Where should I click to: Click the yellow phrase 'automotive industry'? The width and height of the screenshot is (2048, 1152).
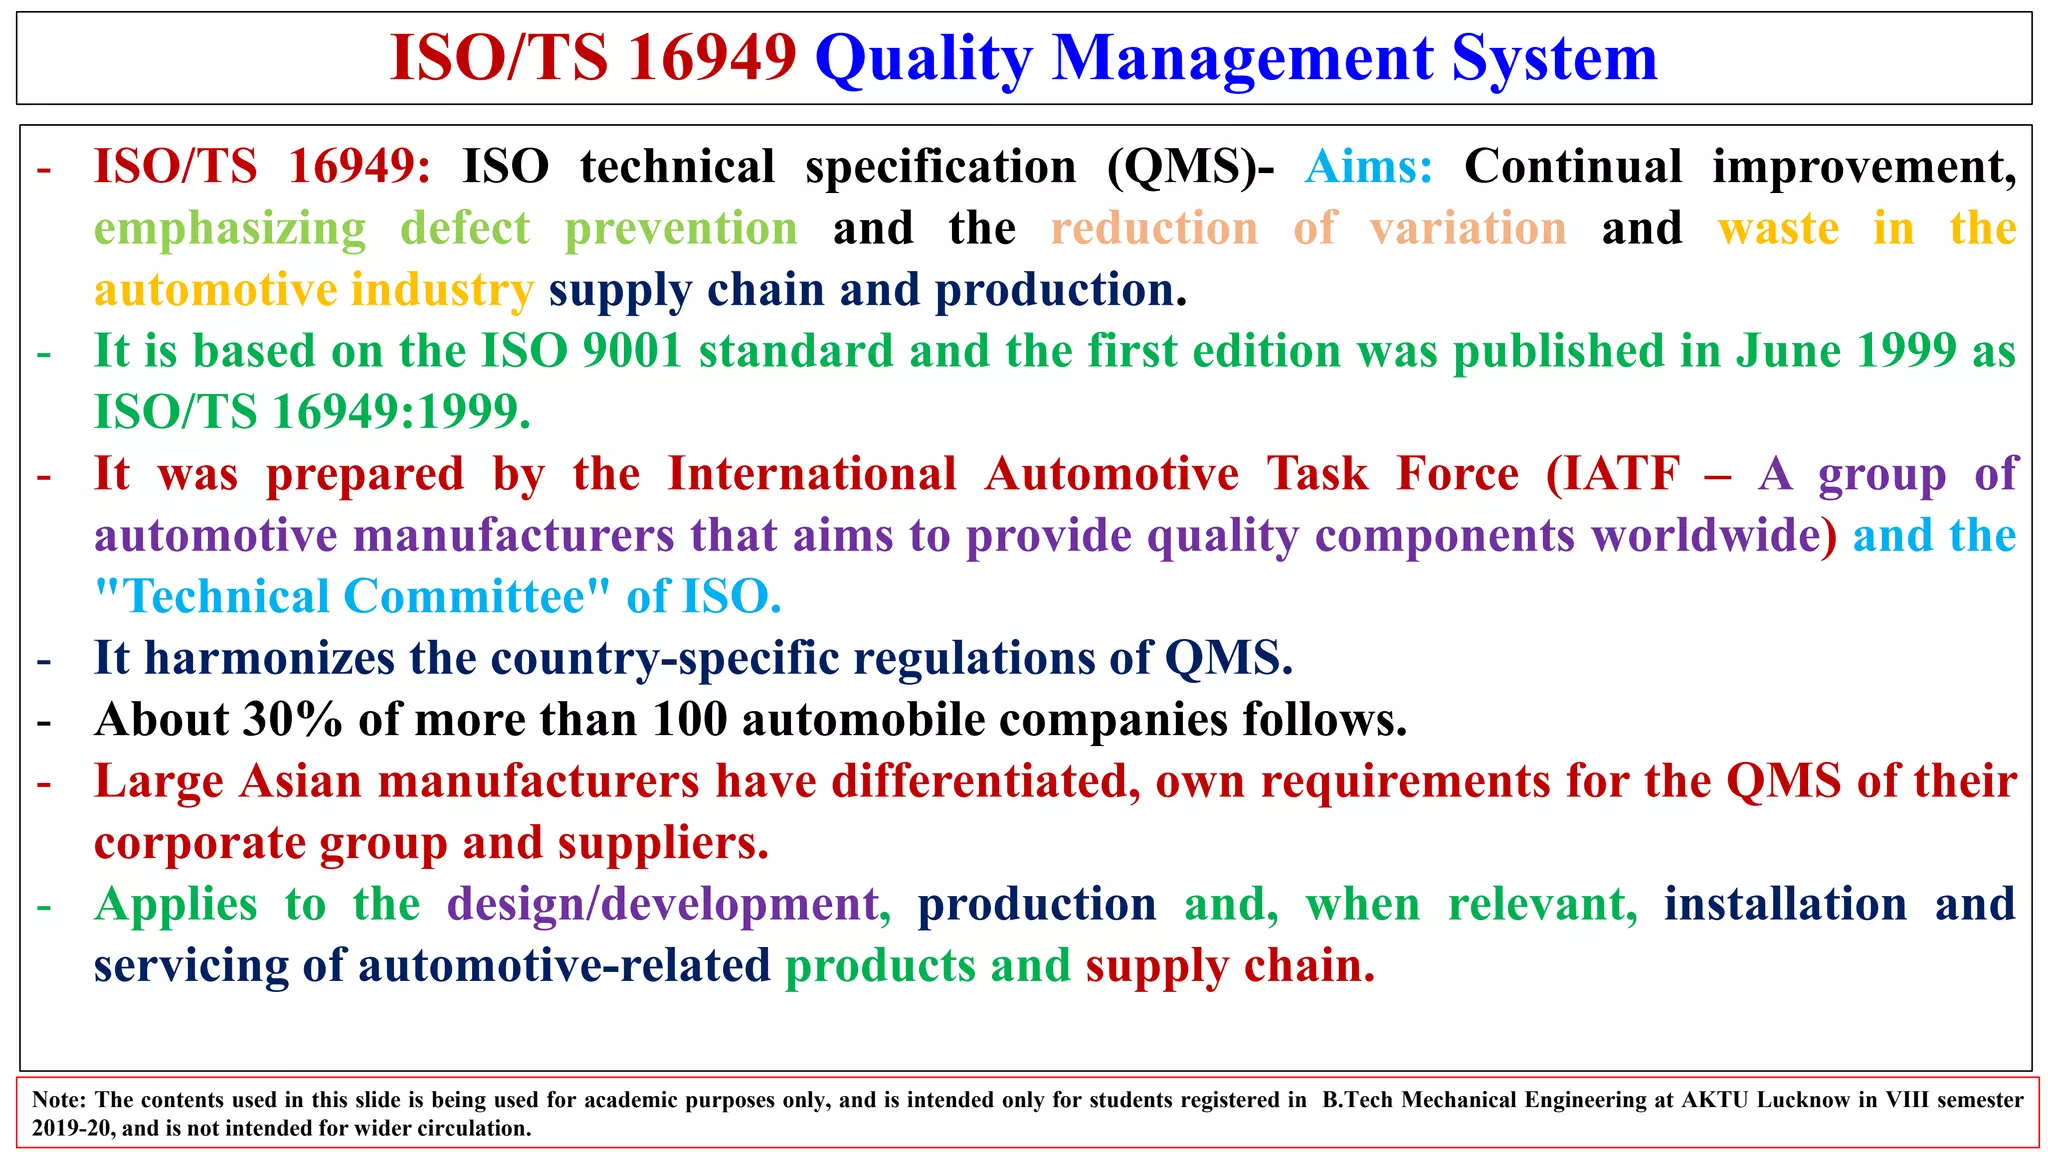coord(314,290)
